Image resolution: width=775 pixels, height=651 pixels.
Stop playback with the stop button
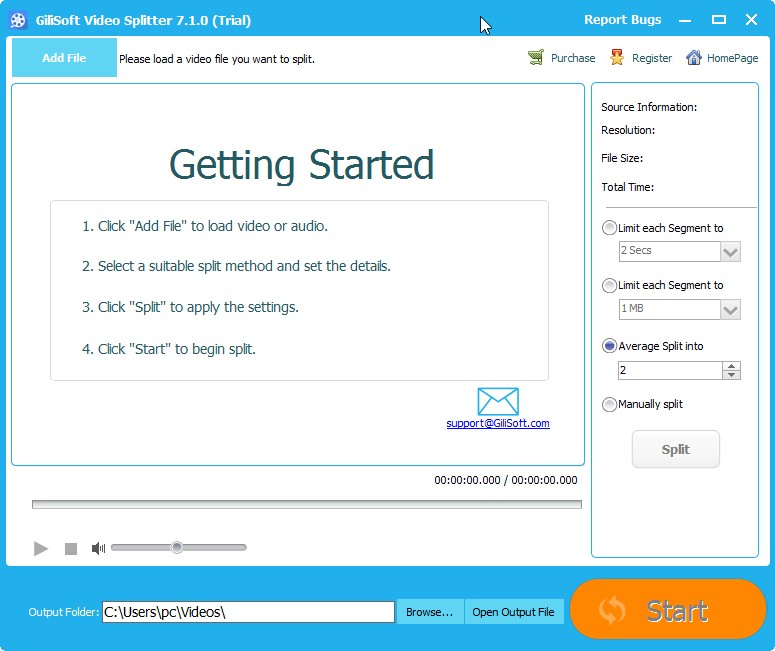point(71,549)
